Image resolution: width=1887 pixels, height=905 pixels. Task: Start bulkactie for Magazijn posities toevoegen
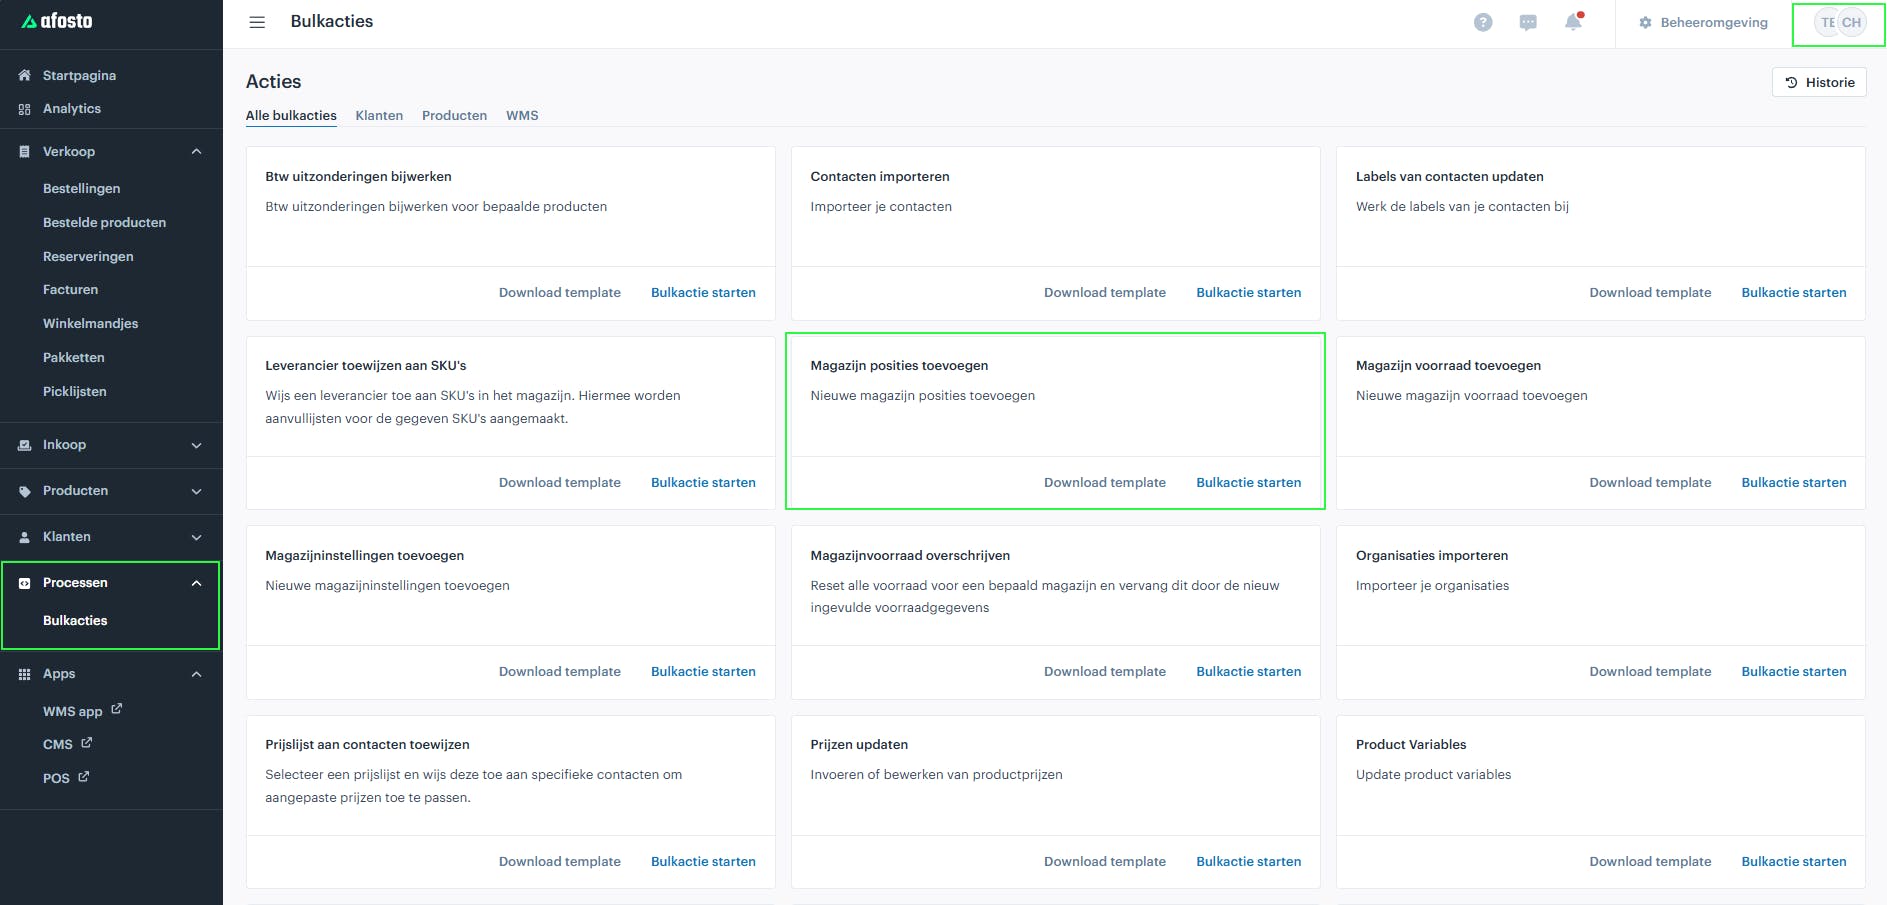point(1249,483)
